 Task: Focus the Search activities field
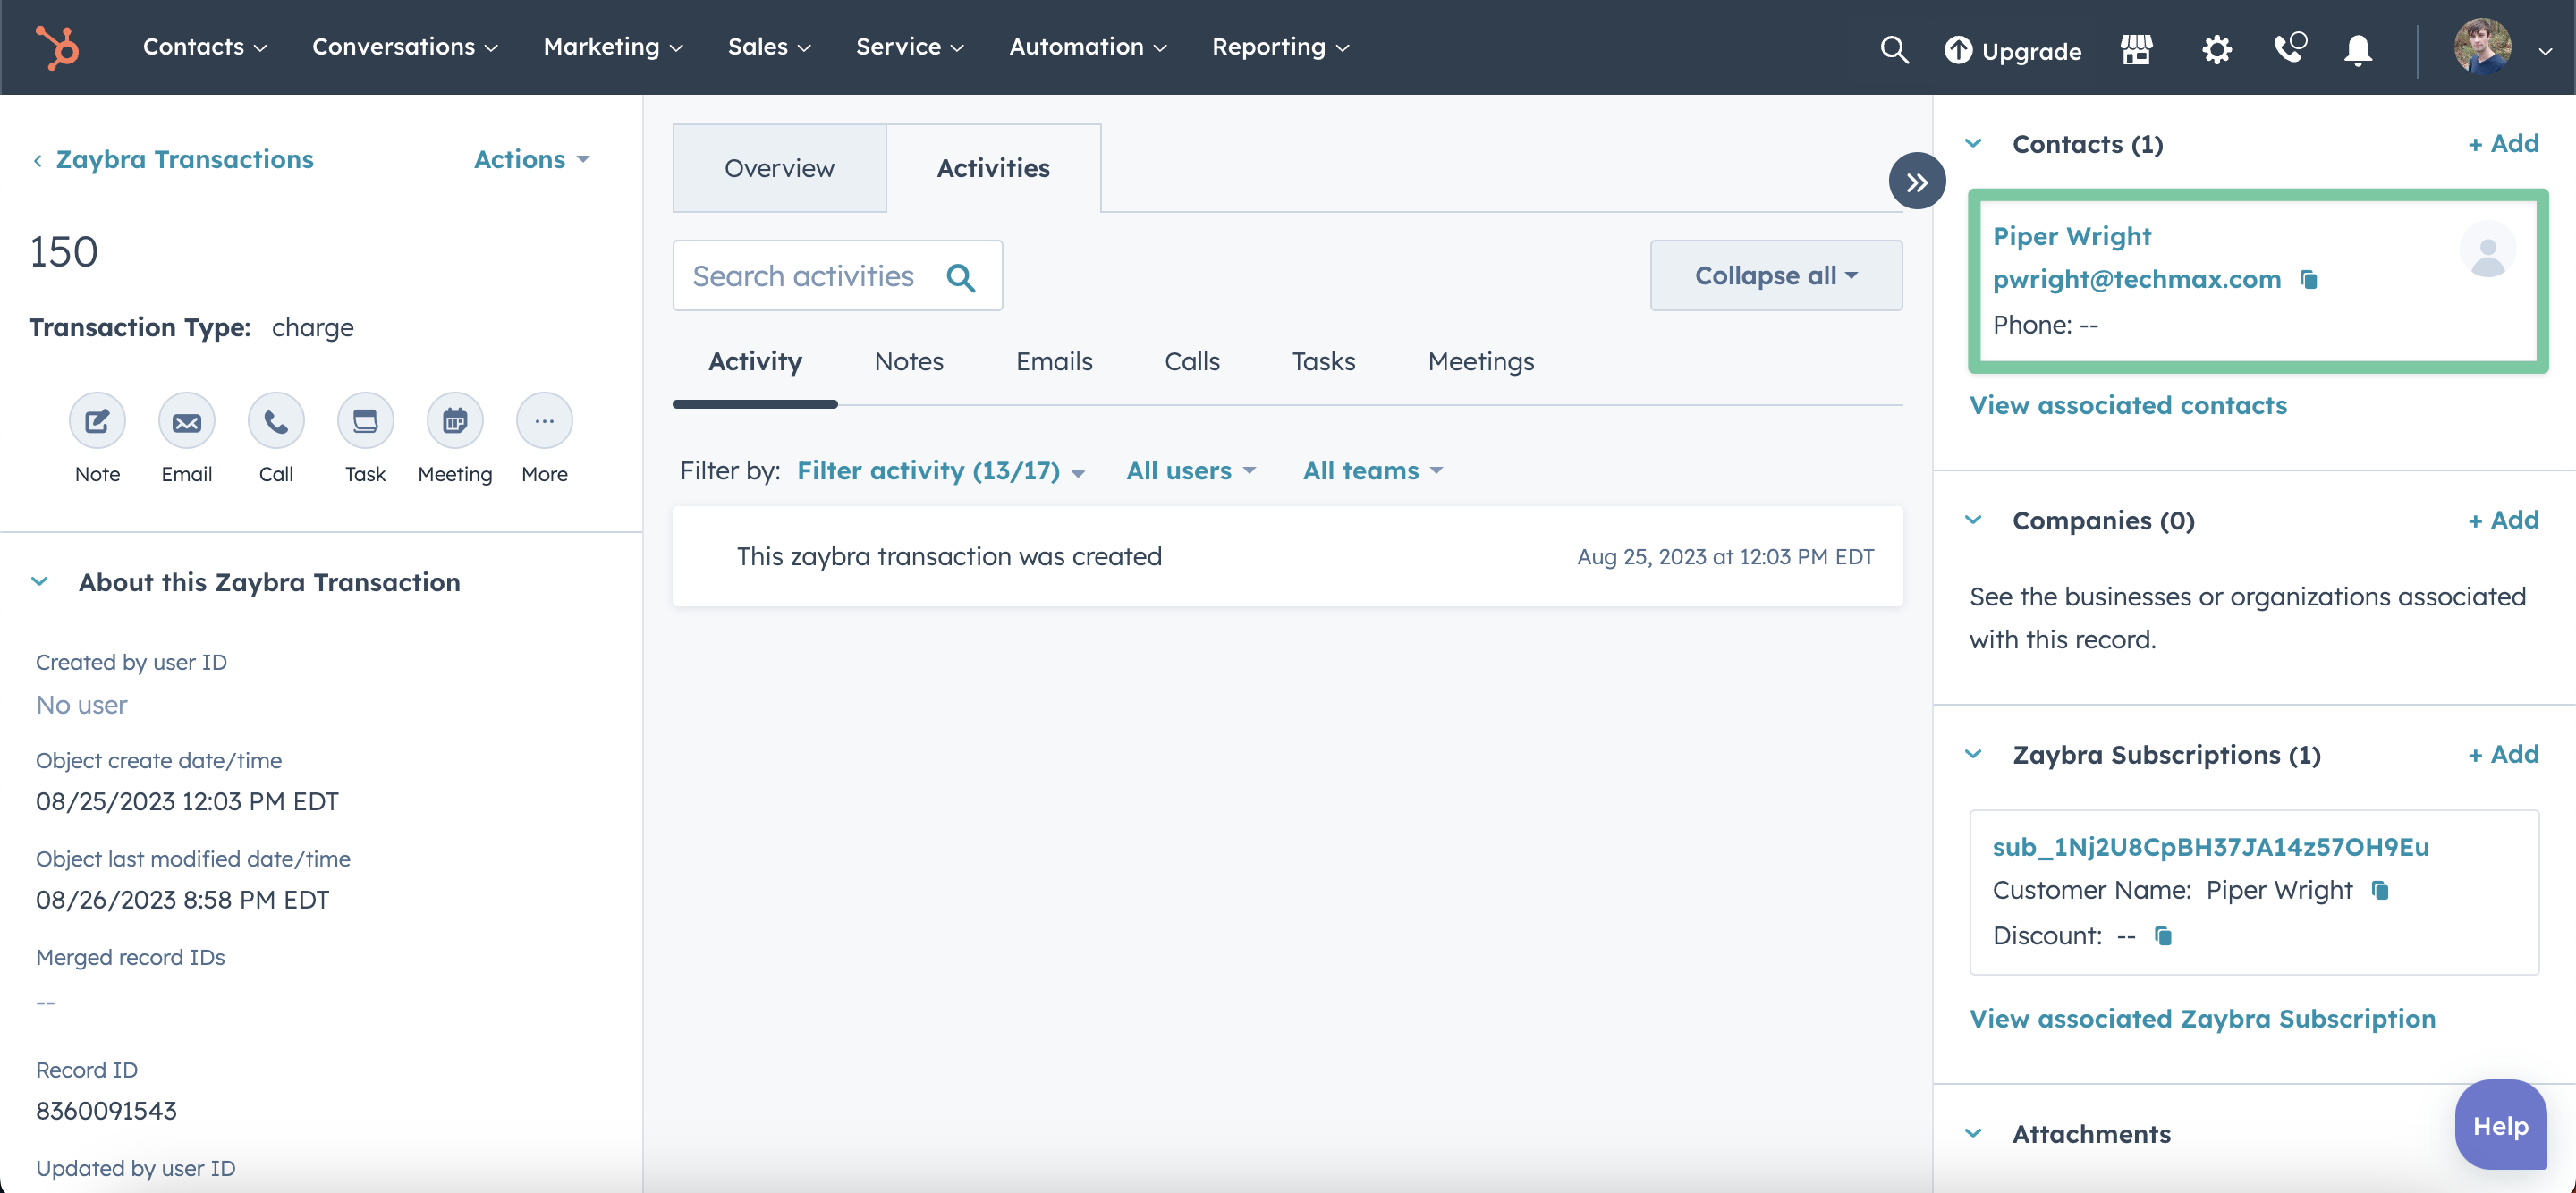pyautogui.click(x=837, y=276)
